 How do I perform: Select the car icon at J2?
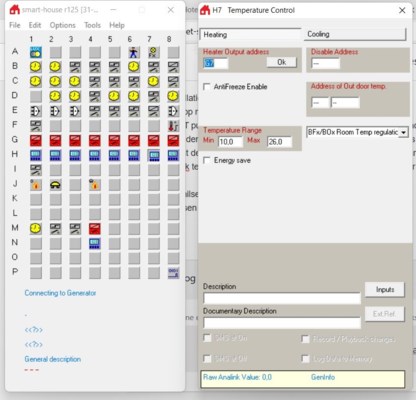55,184
